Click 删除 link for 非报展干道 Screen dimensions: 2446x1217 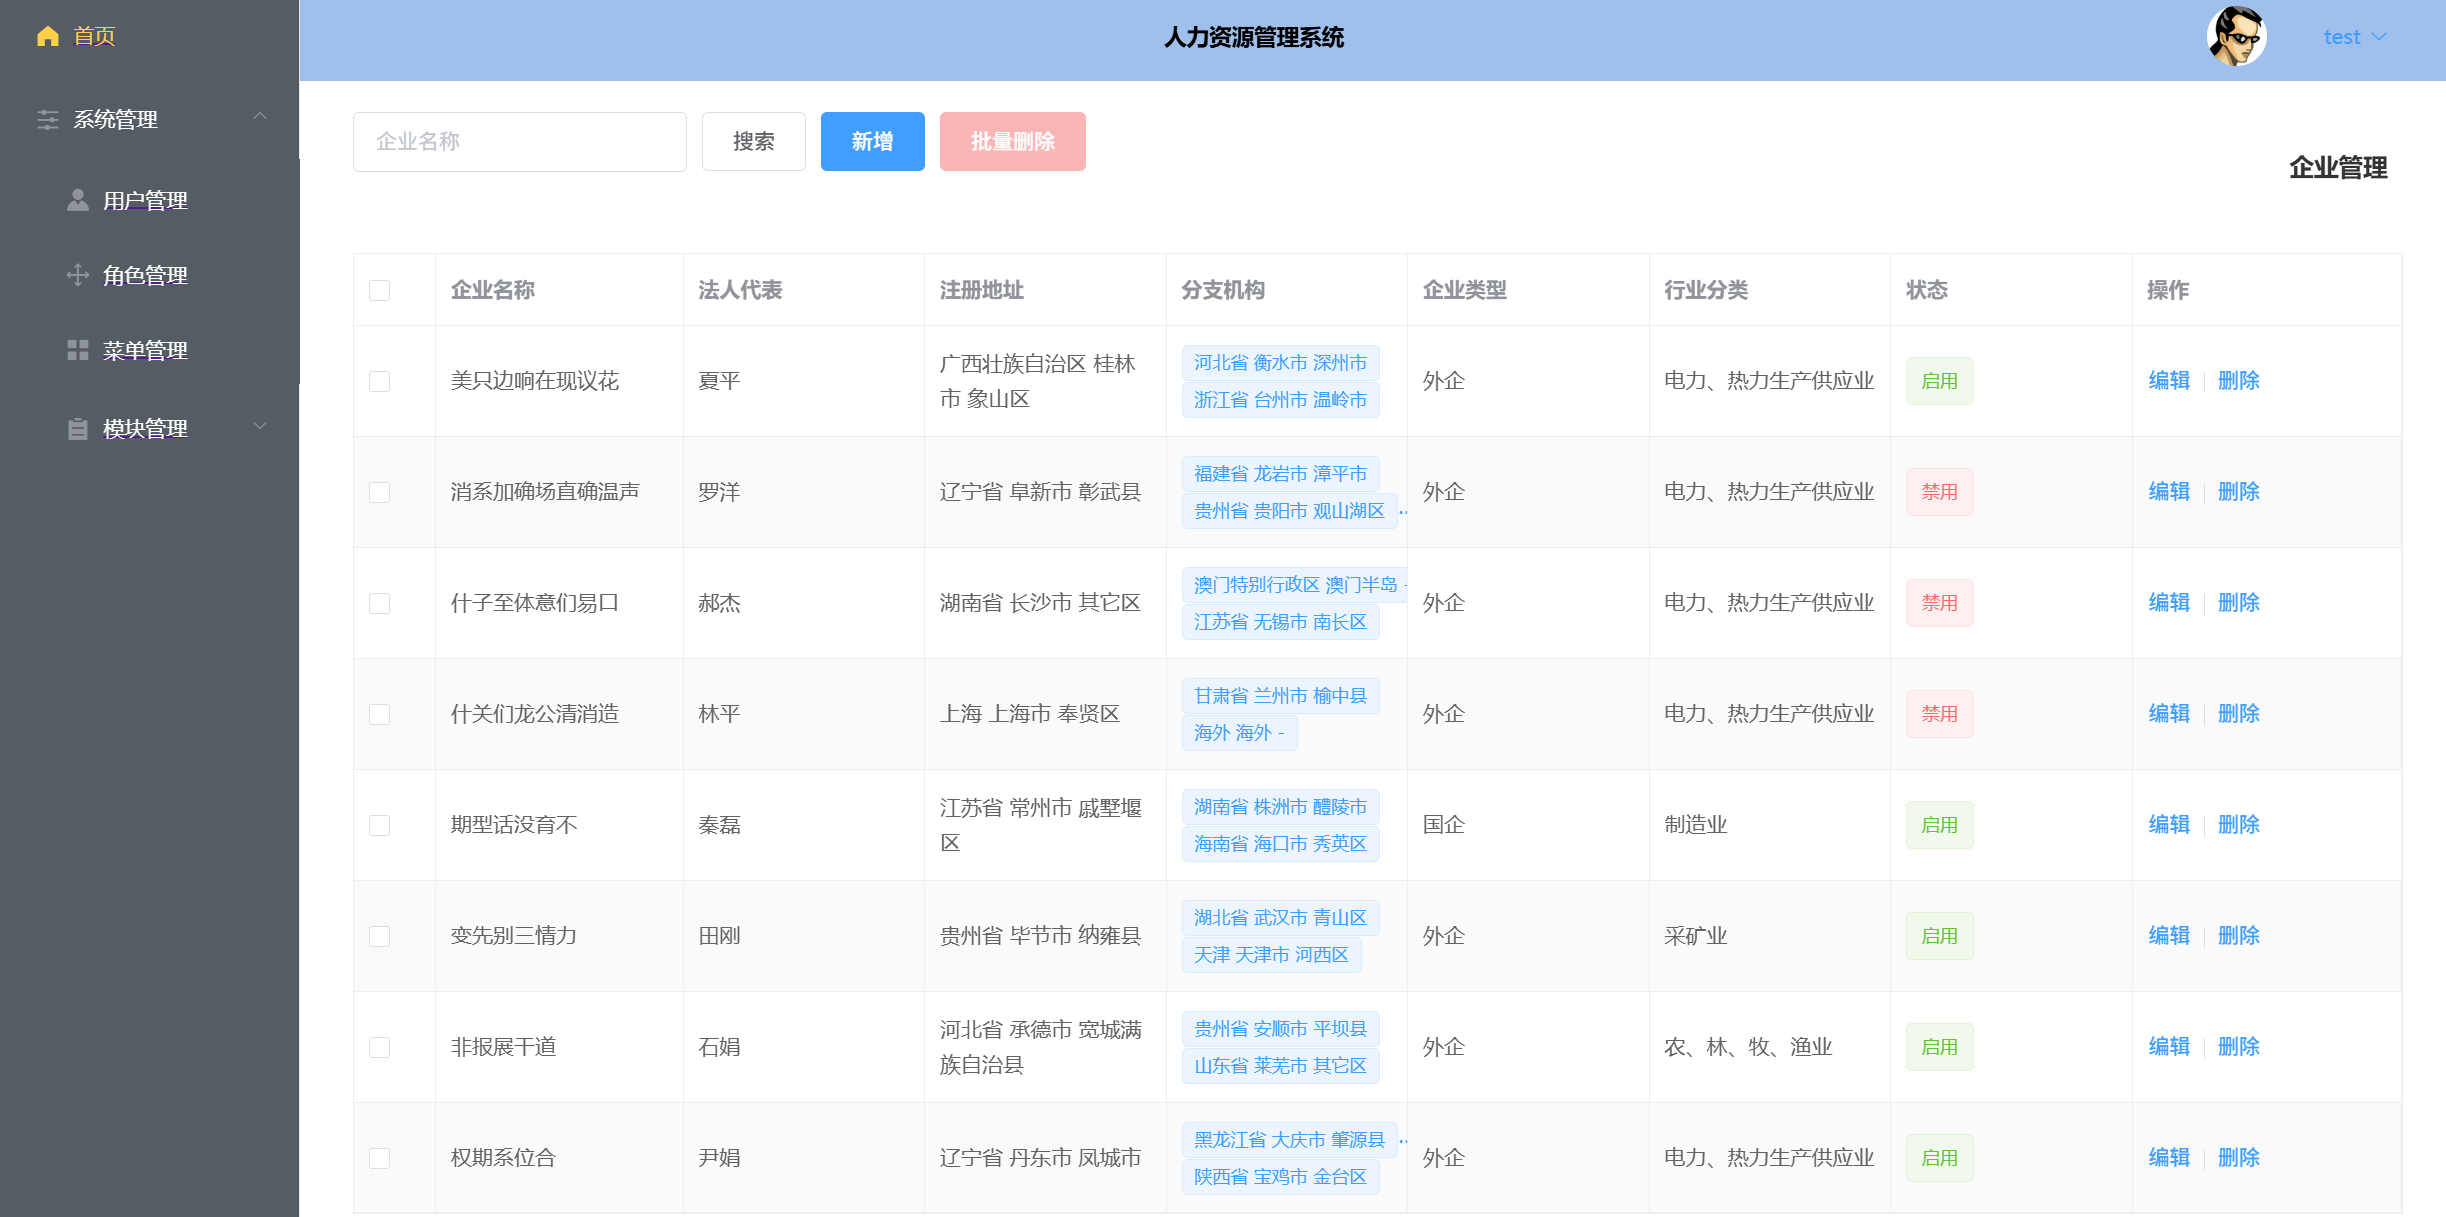point(2238,1047)
